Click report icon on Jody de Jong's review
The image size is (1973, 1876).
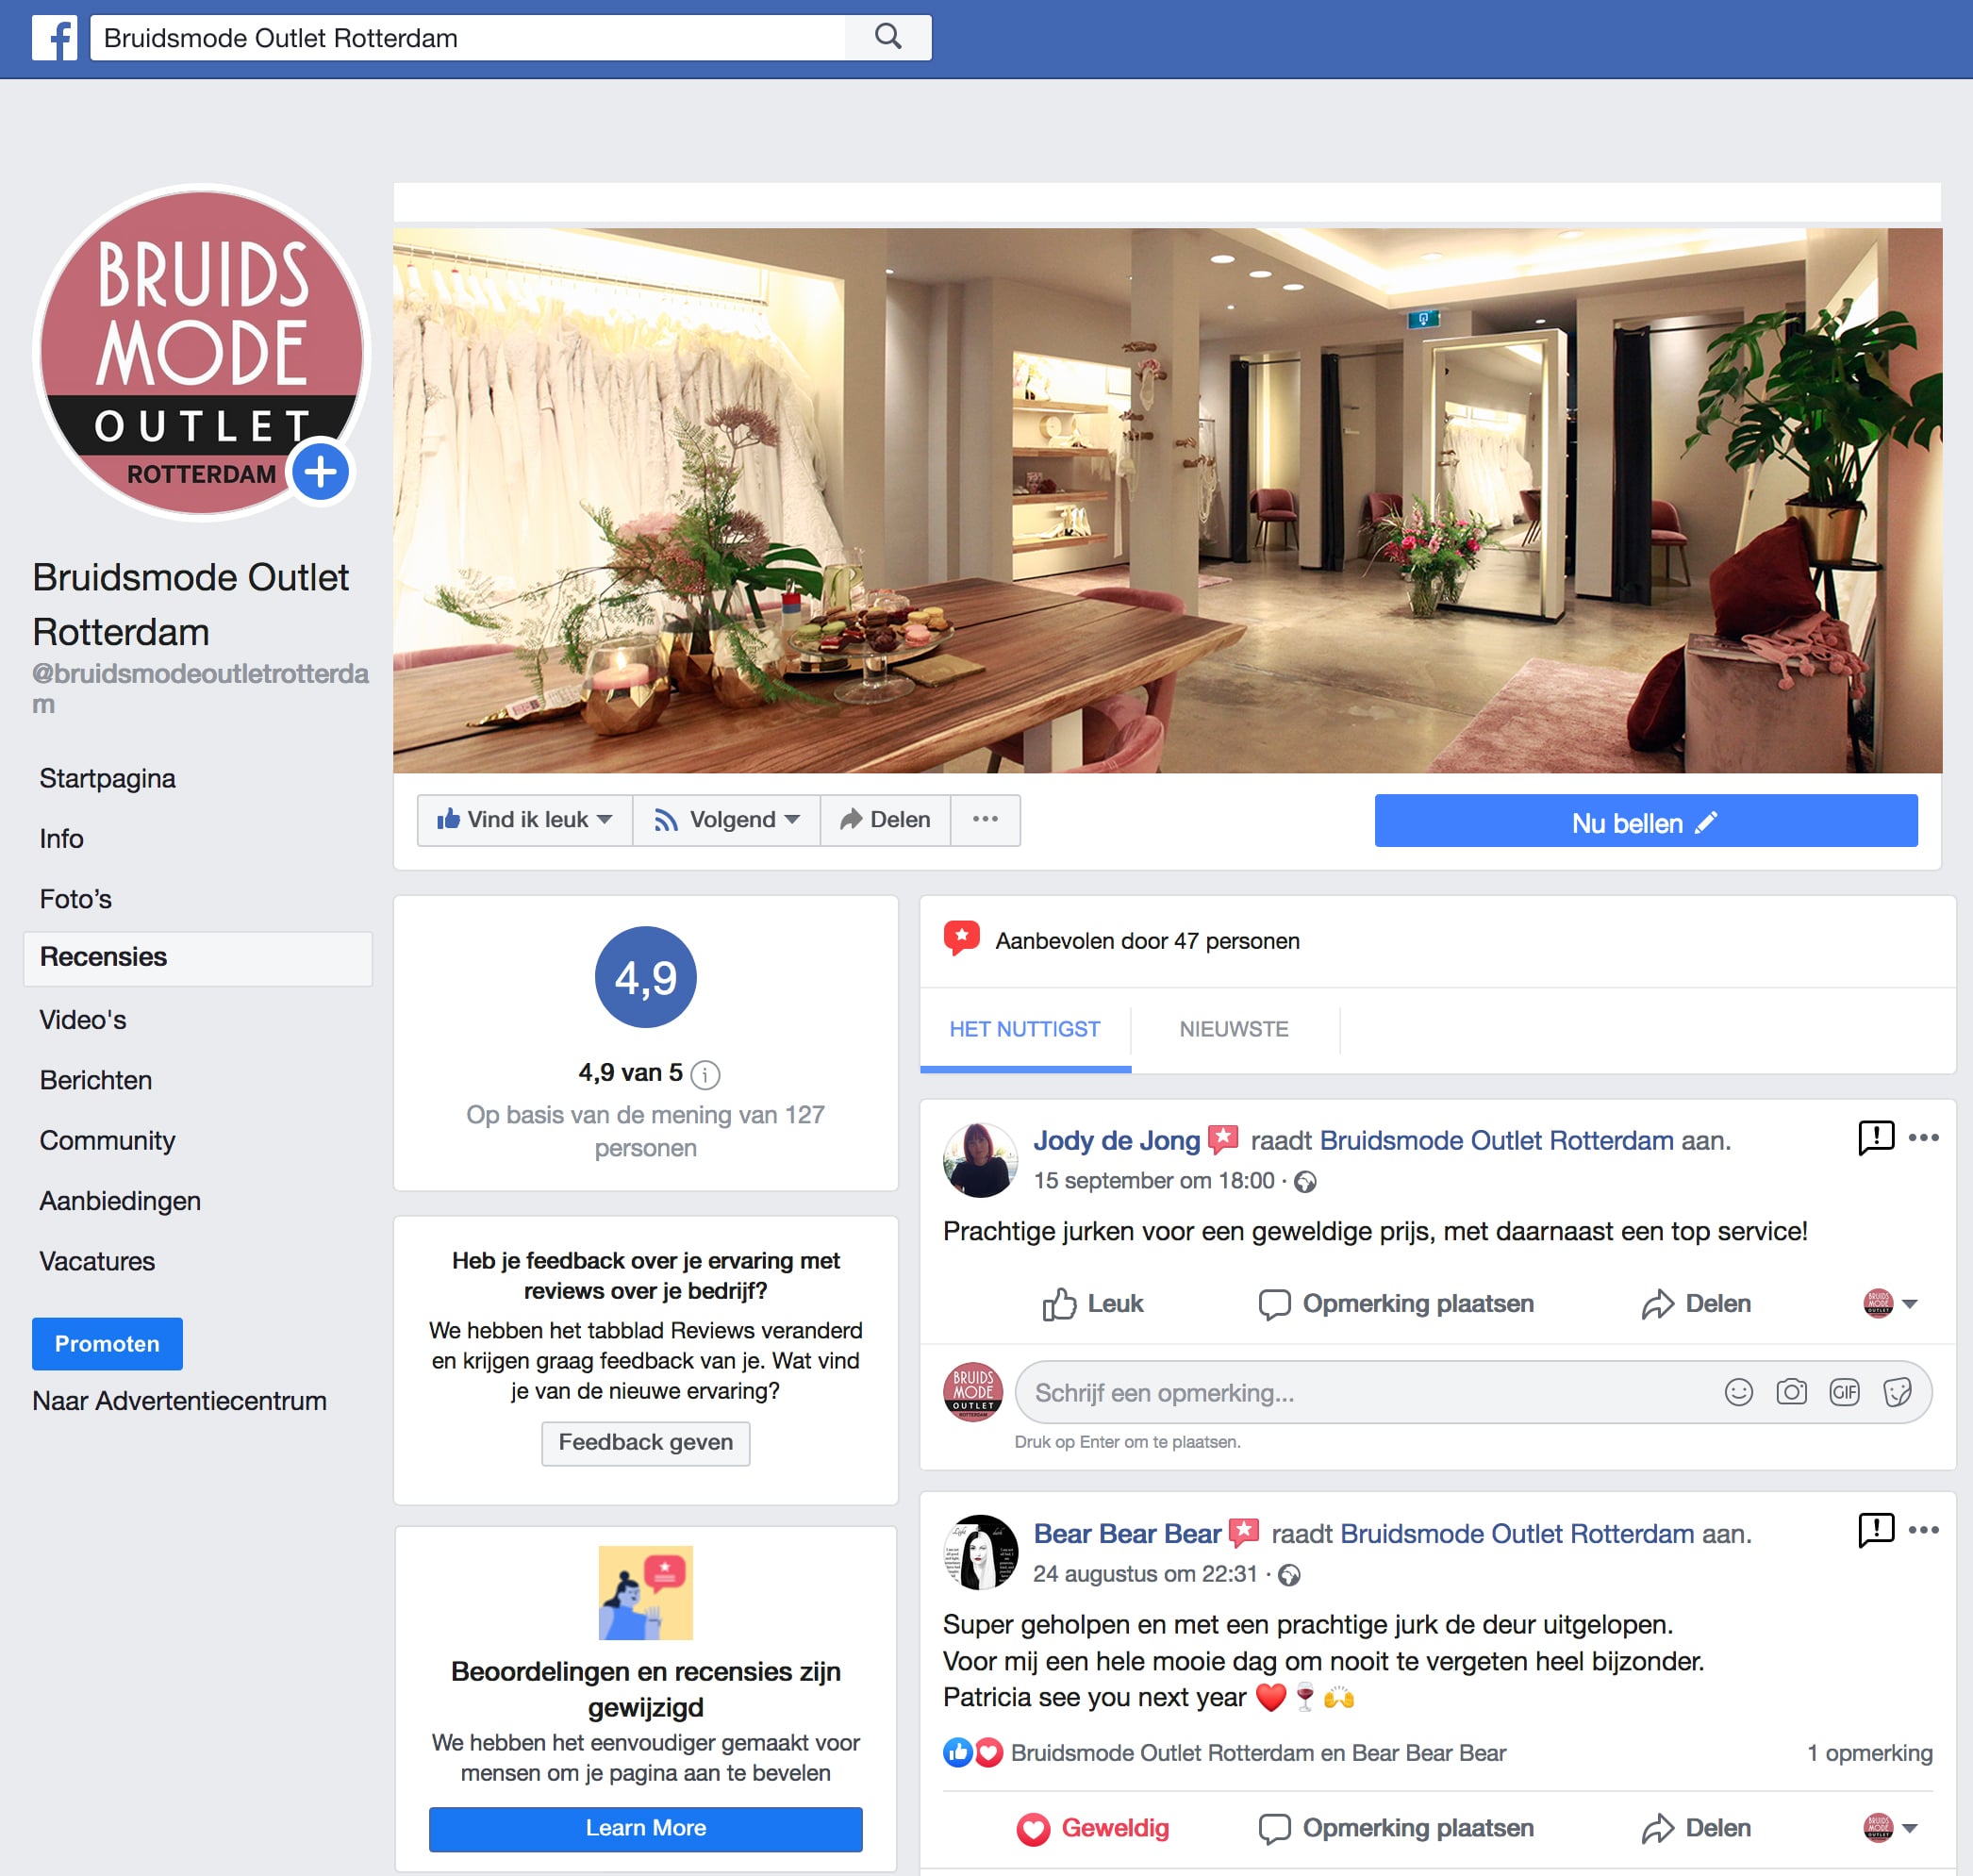pos(1875,1137)
